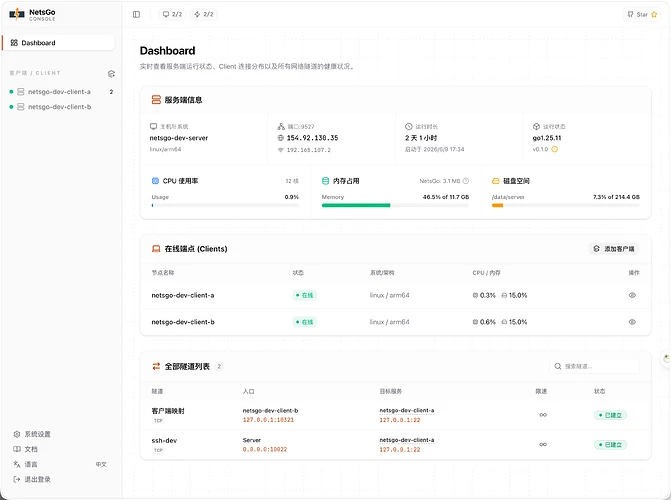View details of netsgo-dev-client-b eye icon
Viewport: 671px width, 500px height.
[632, 322]
